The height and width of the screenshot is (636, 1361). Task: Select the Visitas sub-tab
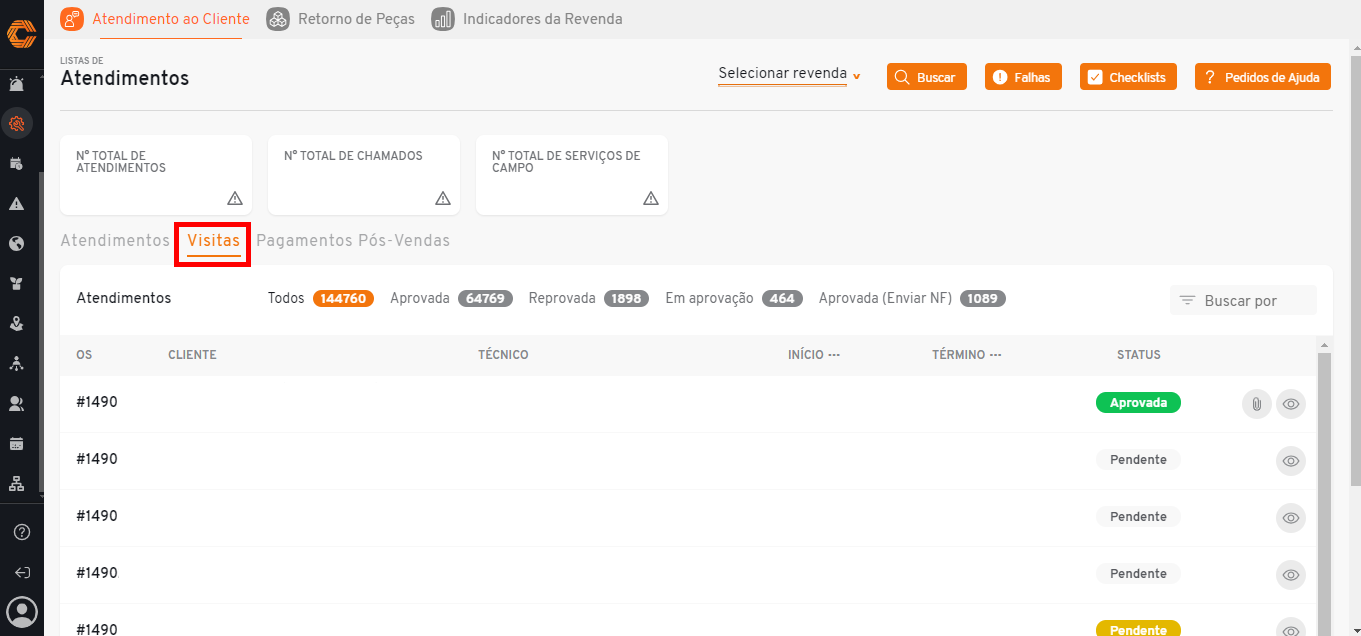pyautogui.click(x=213, y=242)
